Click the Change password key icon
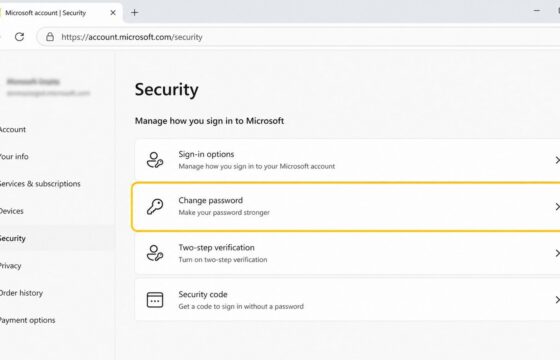 pos(155,206)
